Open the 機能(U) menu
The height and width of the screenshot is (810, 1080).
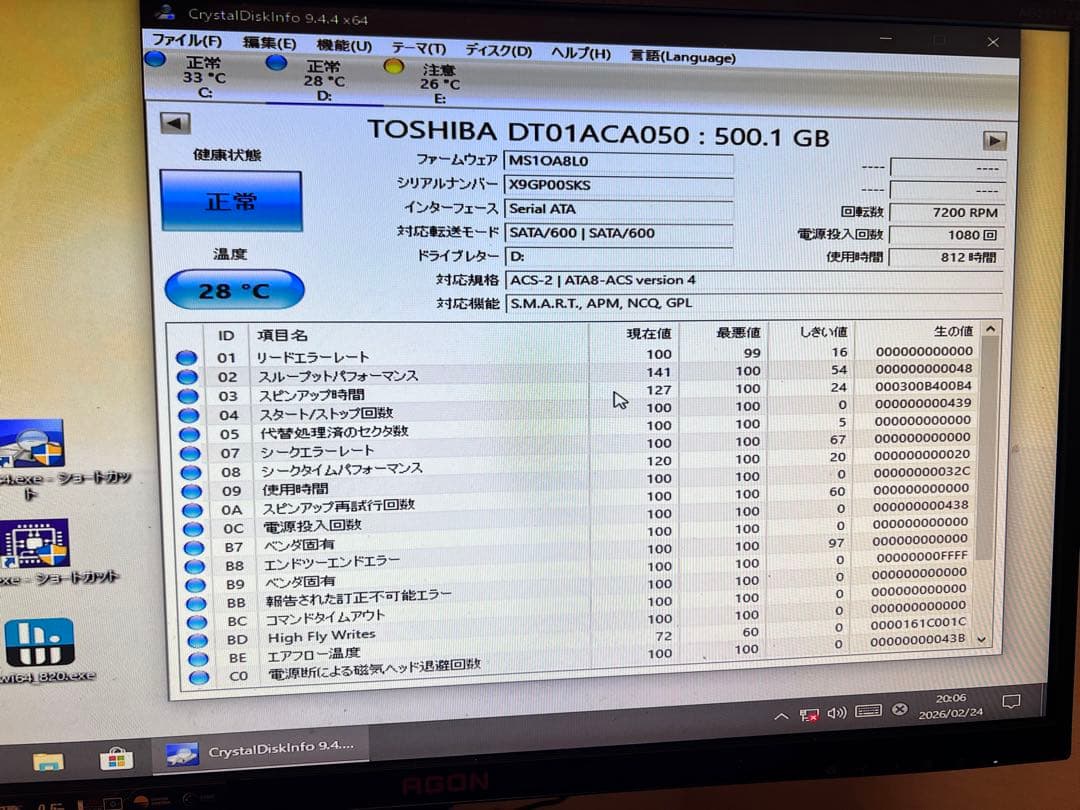(344, 46)
